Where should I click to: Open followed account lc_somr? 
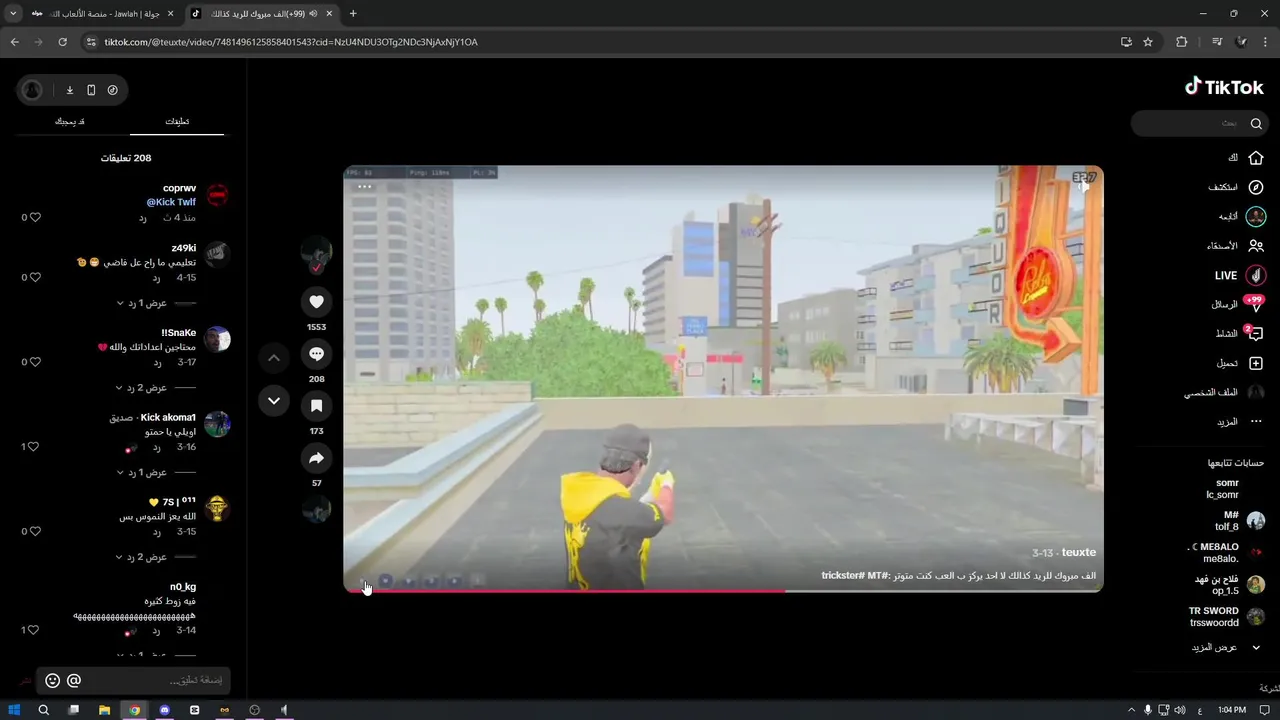tap(1222, 489)
